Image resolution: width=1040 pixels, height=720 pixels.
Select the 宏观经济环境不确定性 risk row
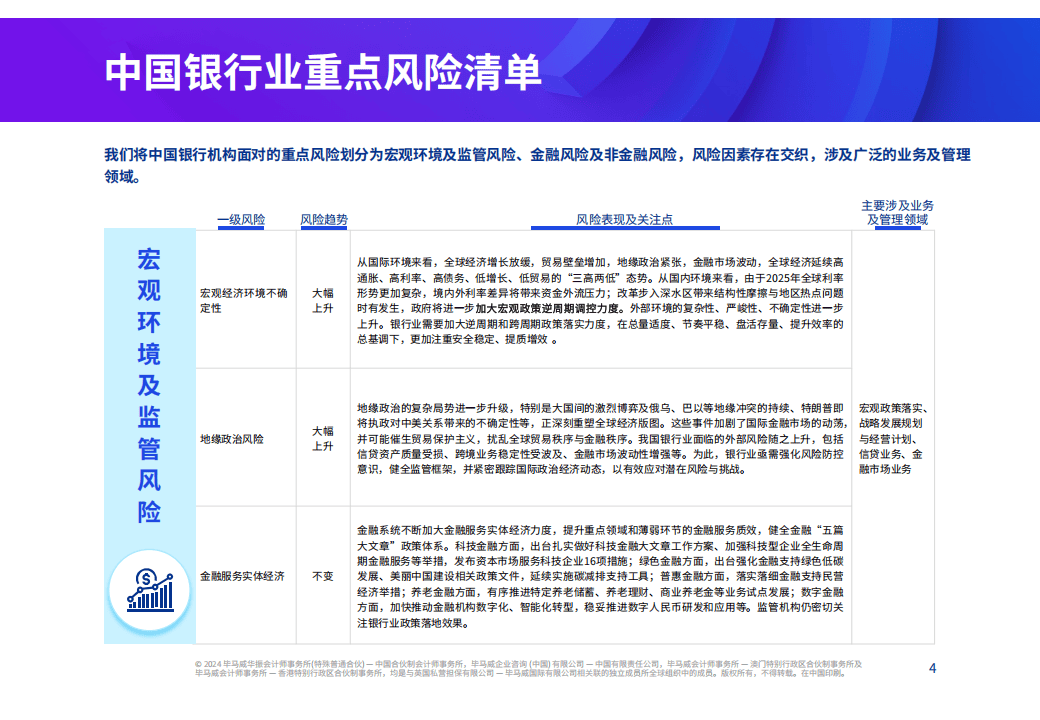[x=242, y=298]
